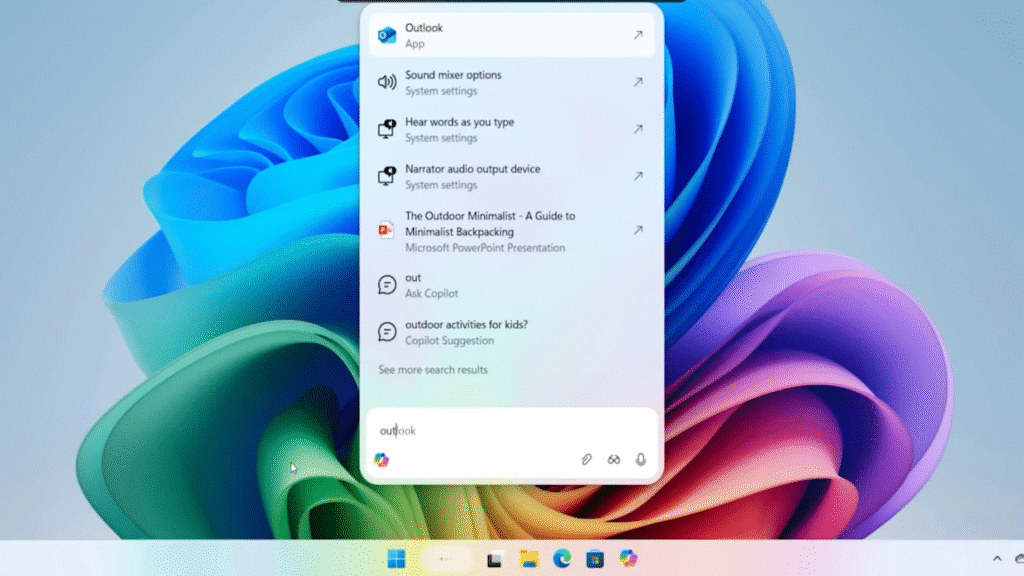The image size is (1024, 576).
Task: Start voice input with the microphone icon
Action: click(x=641, y=460)
